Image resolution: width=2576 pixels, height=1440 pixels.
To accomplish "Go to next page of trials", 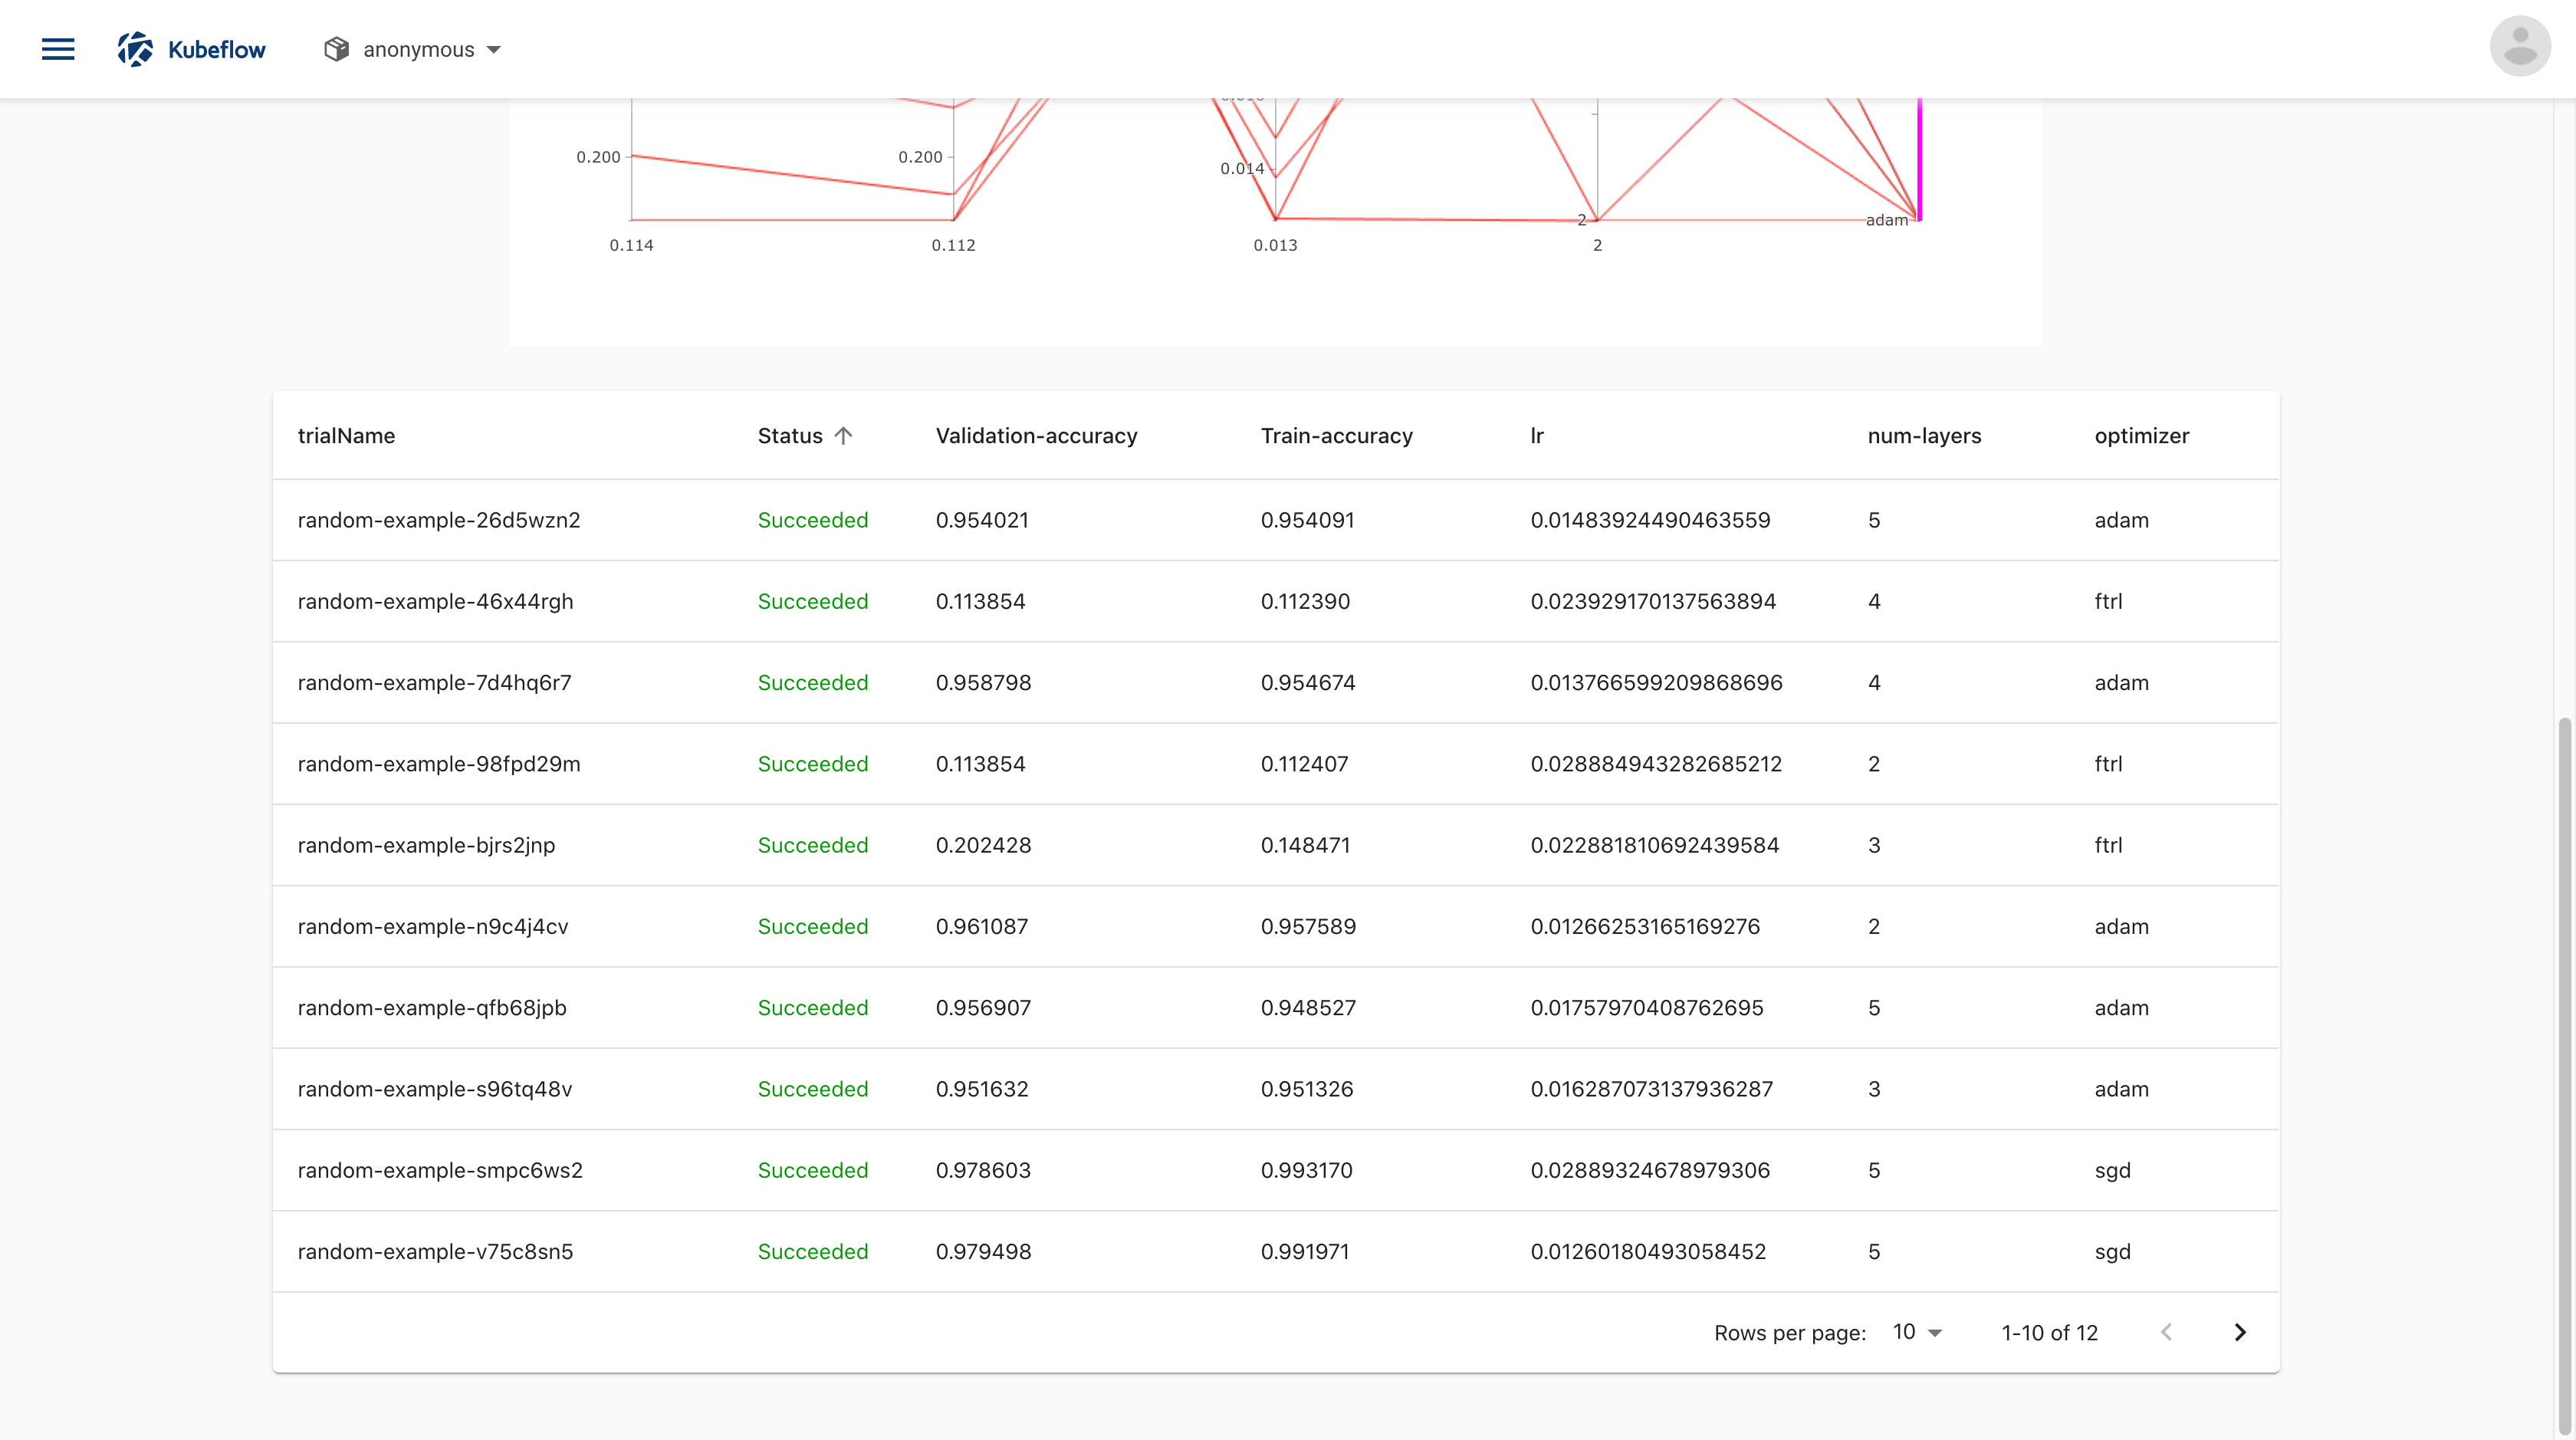I will click(2240, 1332).
